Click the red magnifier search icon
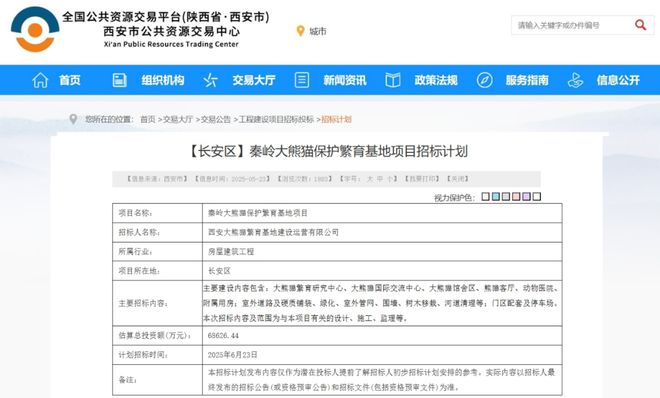660x398 pixels. click(640, 25)
